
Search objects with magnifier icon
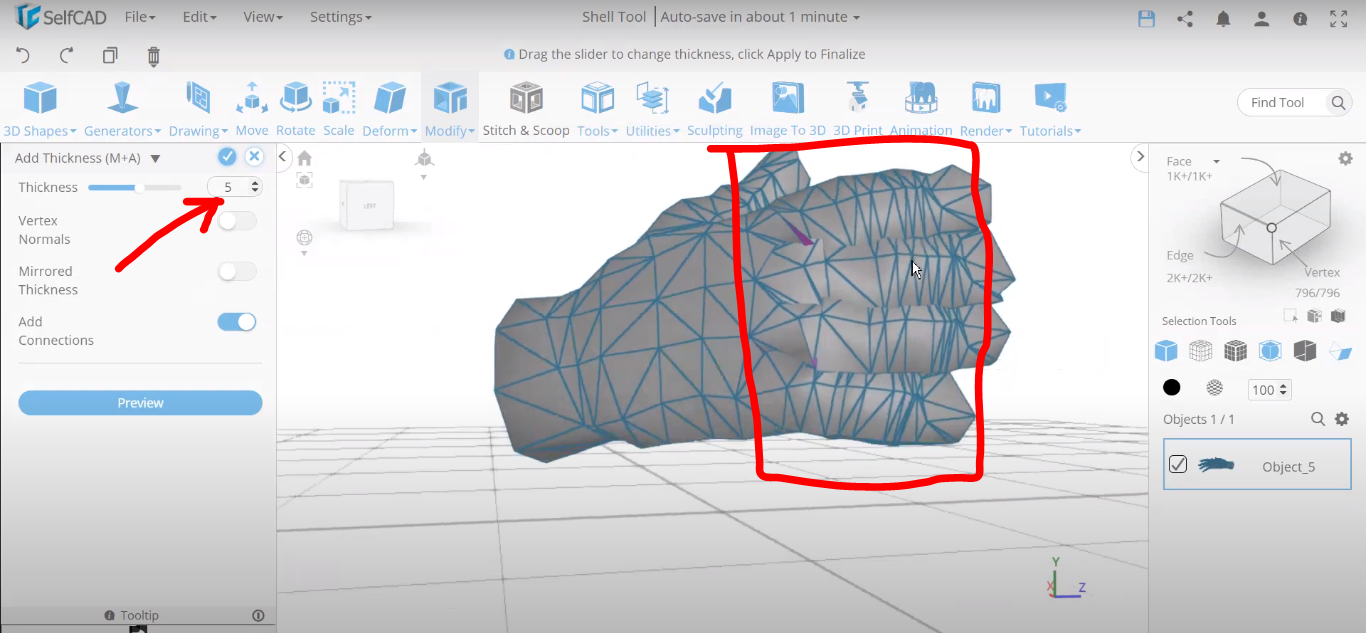click(x=1318, y=419)
